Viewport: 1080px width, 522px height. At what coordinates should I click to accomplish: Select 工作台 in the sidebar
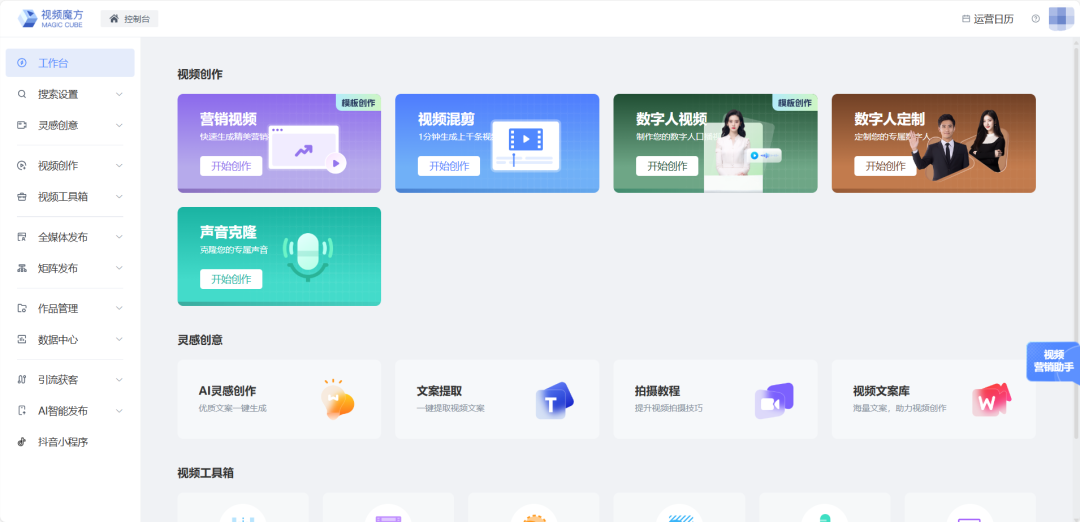tap(69, 63)
